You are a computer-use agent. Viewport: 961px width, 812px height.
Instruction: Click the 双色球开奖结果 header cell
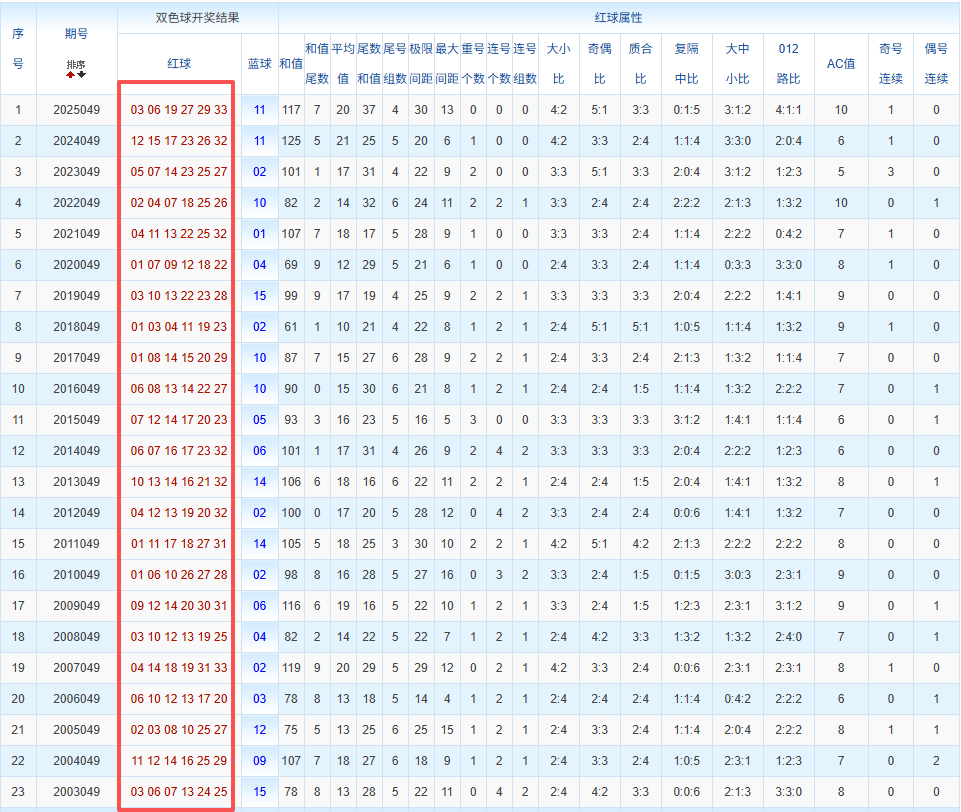click(x=197, y=18)
